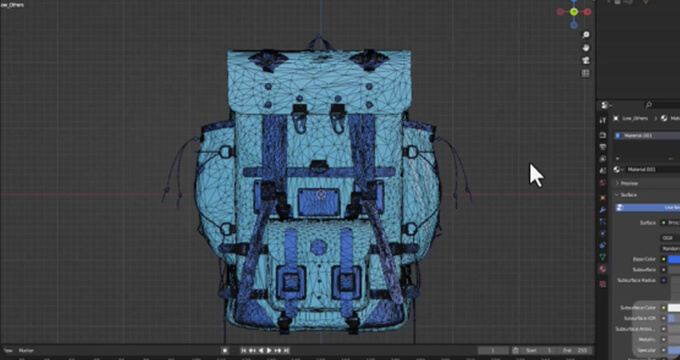Open the GGX distribution dropdown
The image size is (680, 360).
(670, 238)
